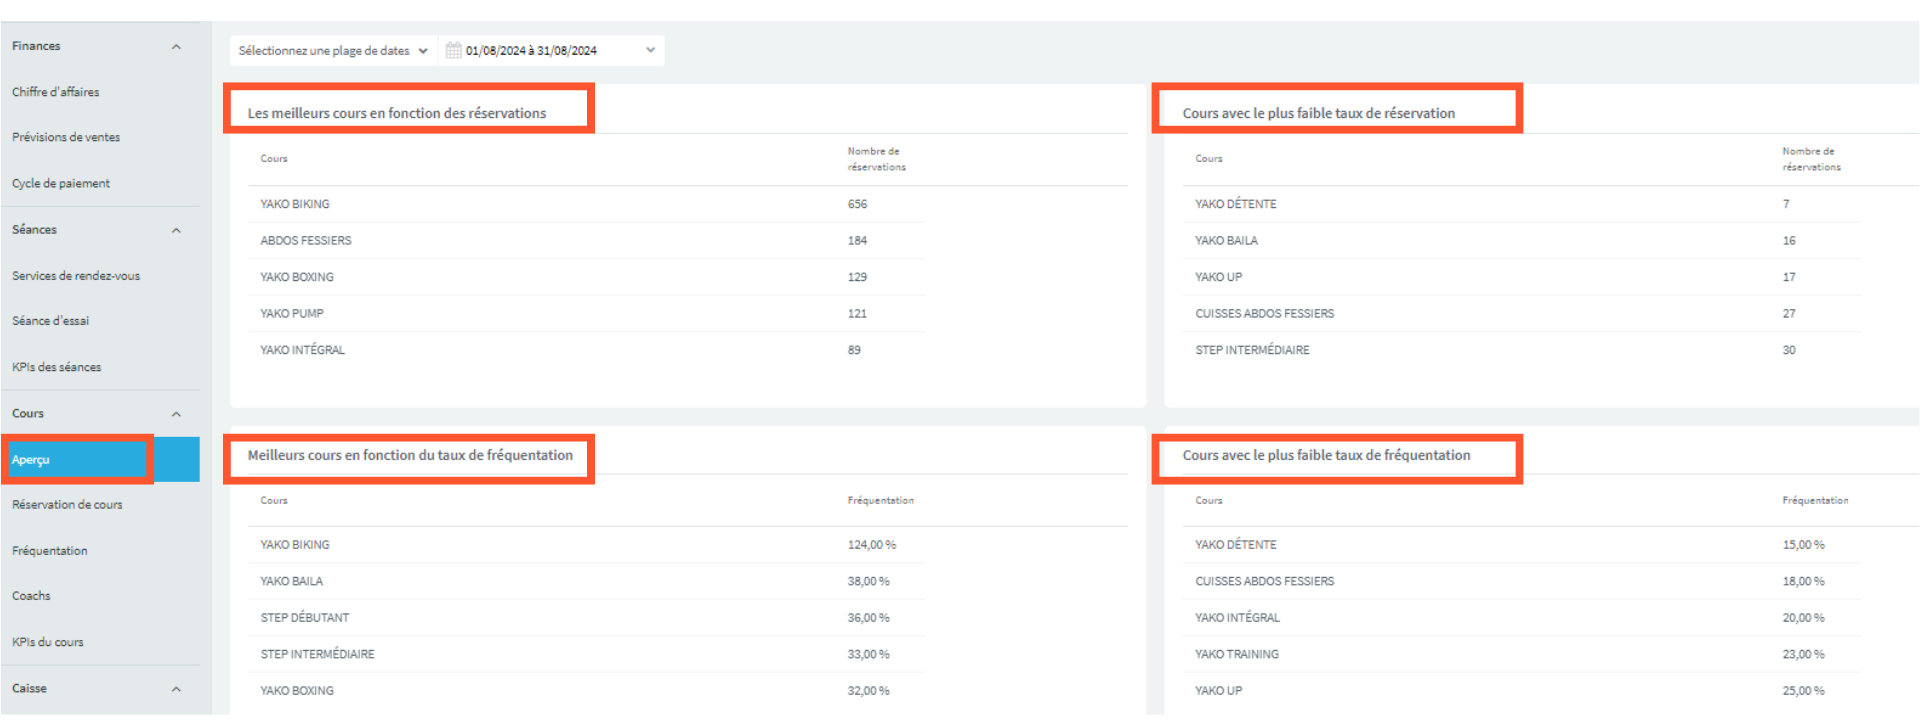Click the YAKO TRAINING row
1920x726 pixels.
[x=1522, y=655]
